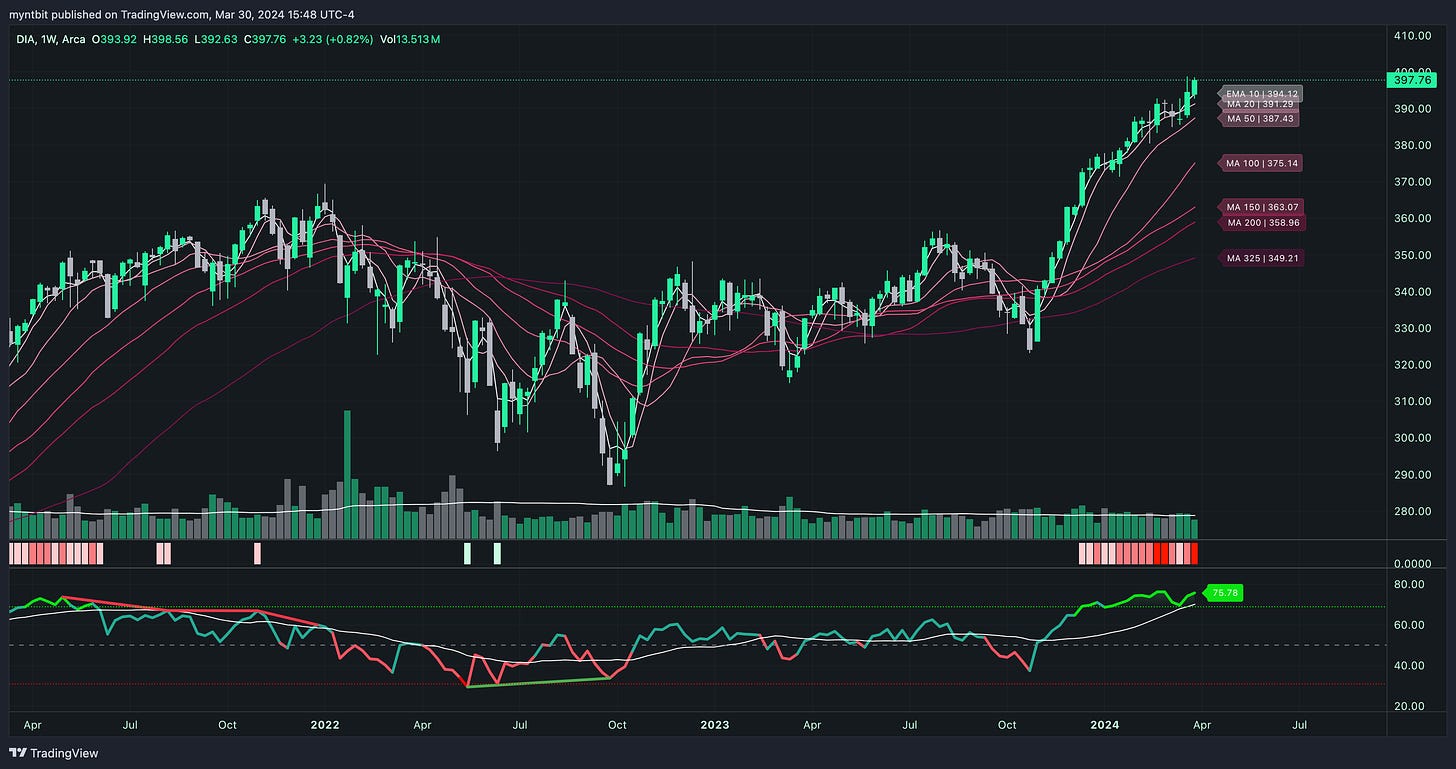The width and height of the screenshot is (1456, 769).
Task: Click the 290.00 price axis label
Action: 1413,474
